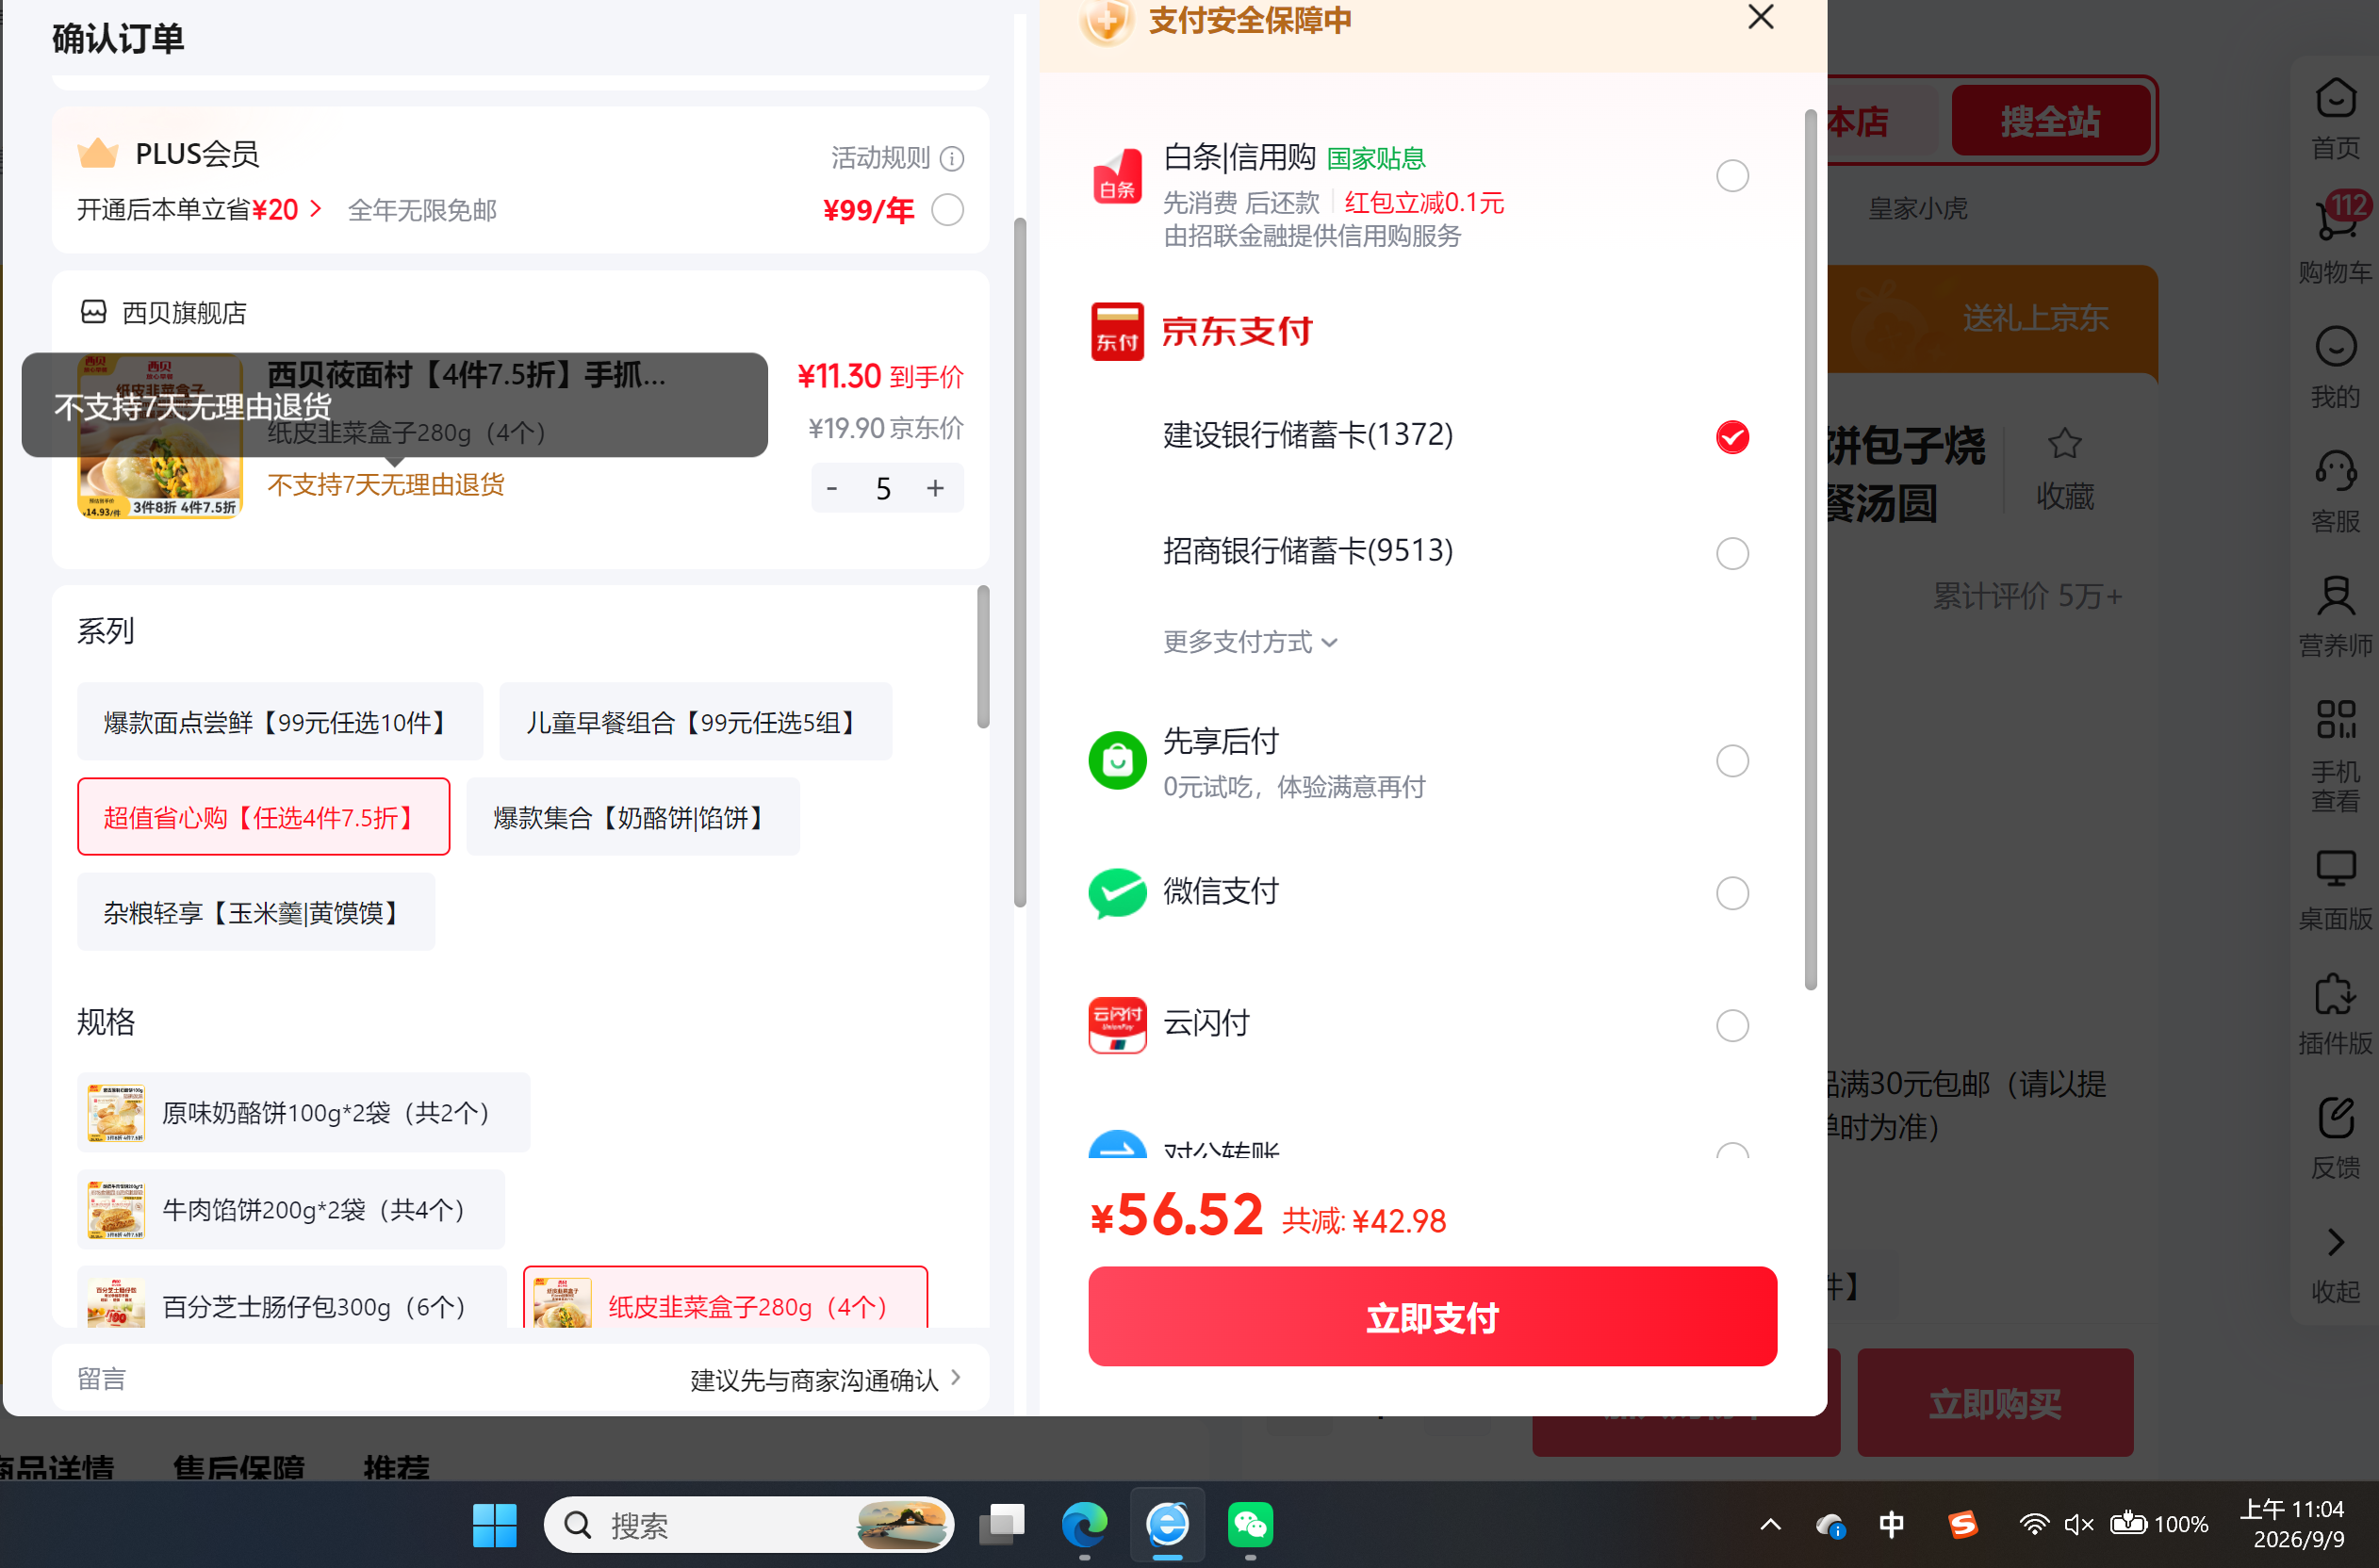This screenshot has width=2379, height=1568.
Task: Collapse the sidebar with 收起 arrow
Action: coord(2335,1243)
